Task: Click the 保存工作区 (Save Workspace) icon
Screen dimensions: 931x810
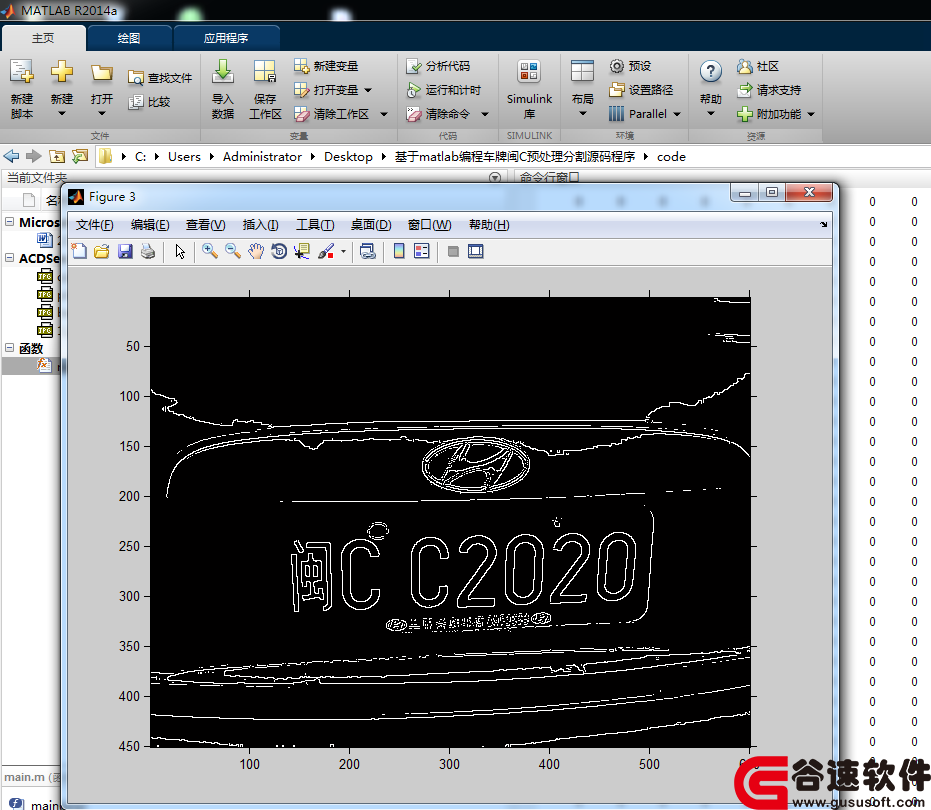Action: 265,72
